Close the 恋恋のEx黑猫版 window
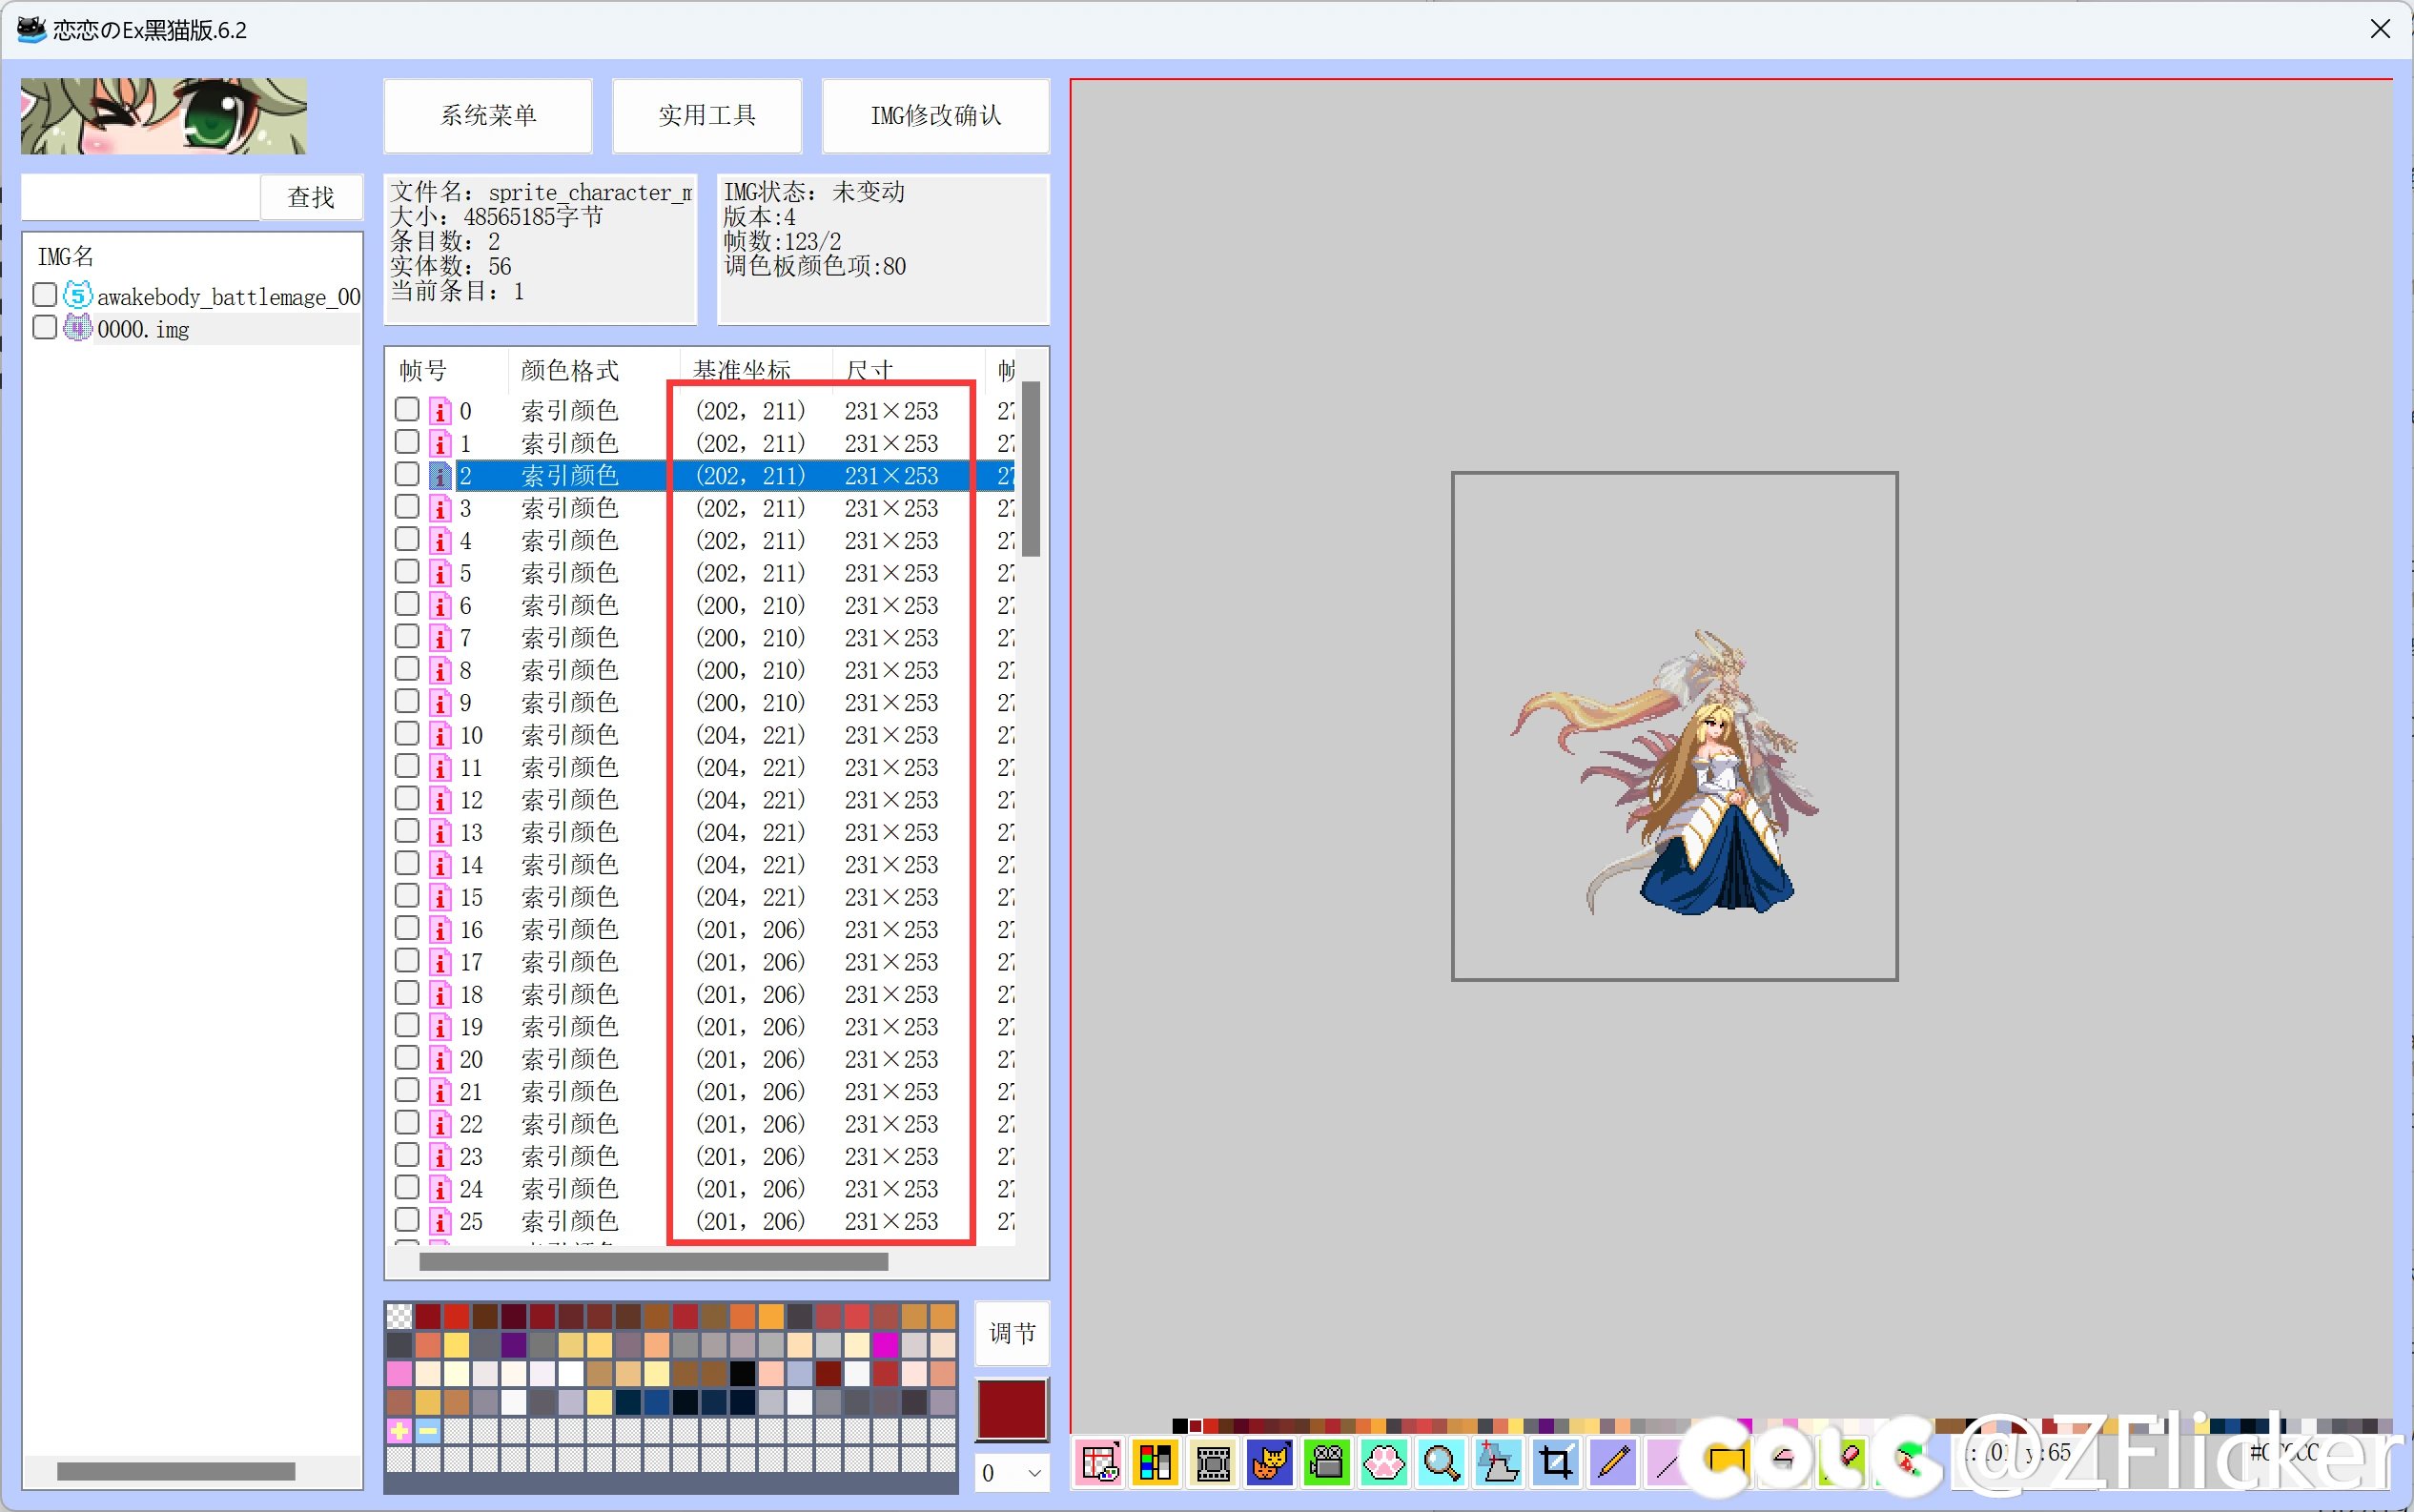The width and height of the screenshot is (2414, 1512). click(x=2380, y=29)
